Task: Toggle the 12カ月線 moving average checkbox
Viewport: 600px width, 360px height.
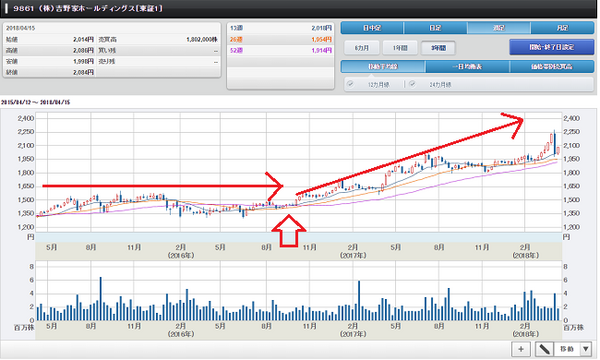Action: [350, 84]
